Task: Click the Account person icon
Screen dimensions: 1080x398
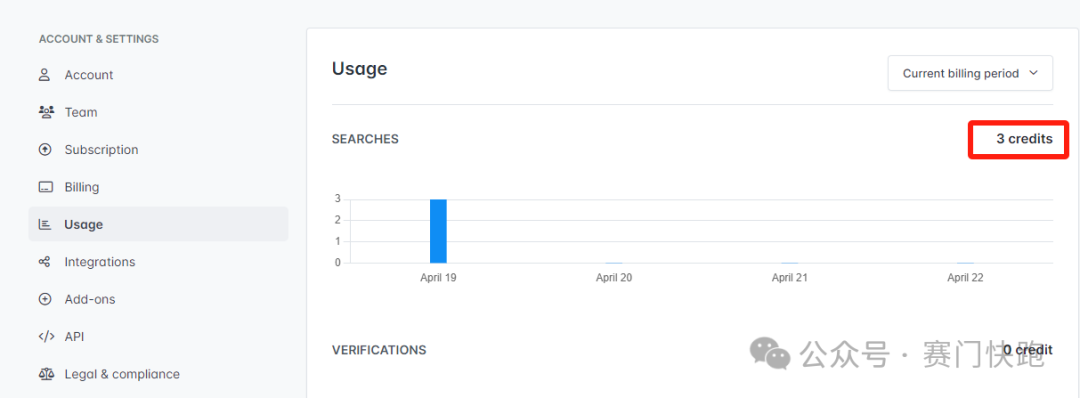Action: [x=45, y=74]
